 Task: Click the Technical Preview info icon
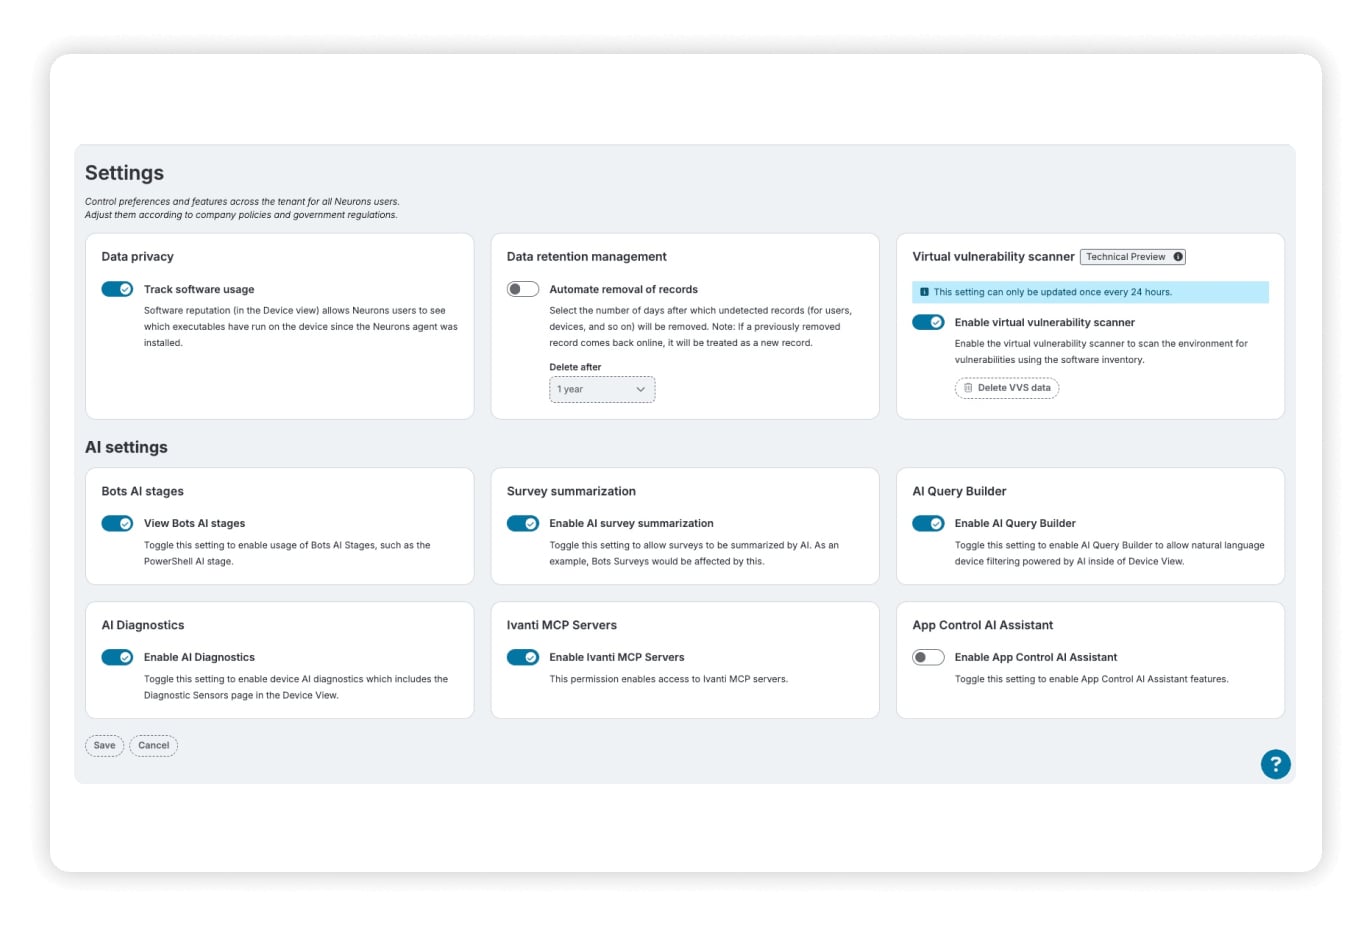pos(1178,257)
